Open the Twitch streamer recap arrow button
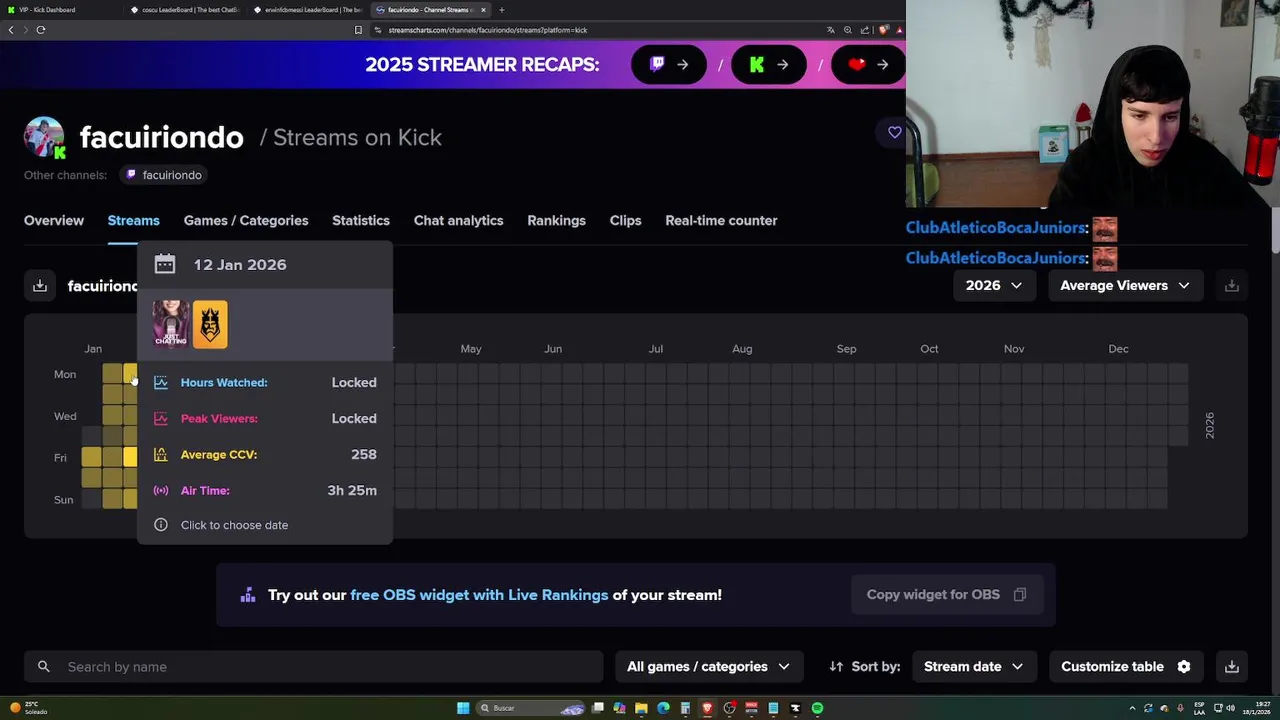 (669, 64)
